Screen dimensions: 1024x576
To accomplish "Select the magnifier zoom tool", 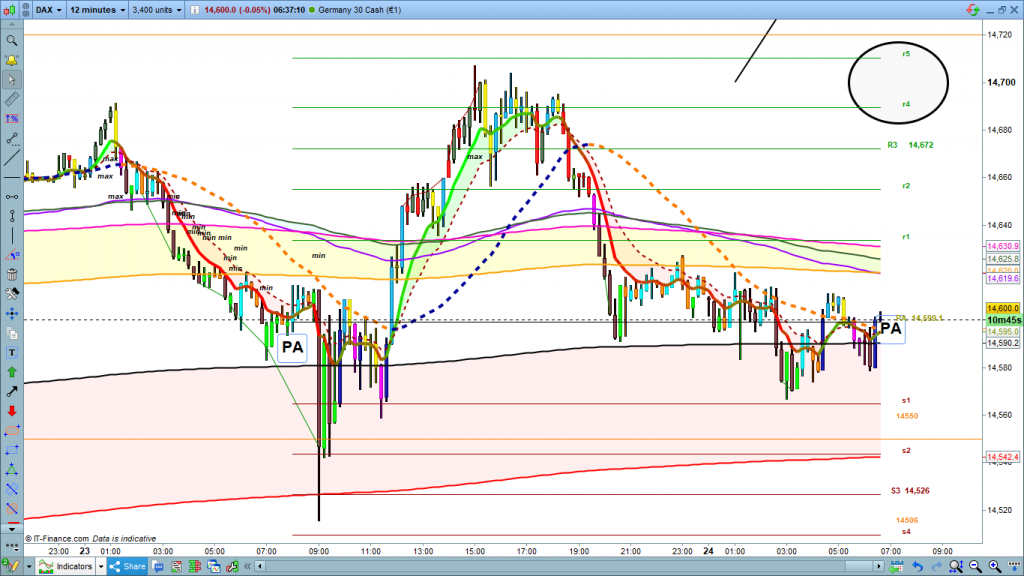I will 12,41.
